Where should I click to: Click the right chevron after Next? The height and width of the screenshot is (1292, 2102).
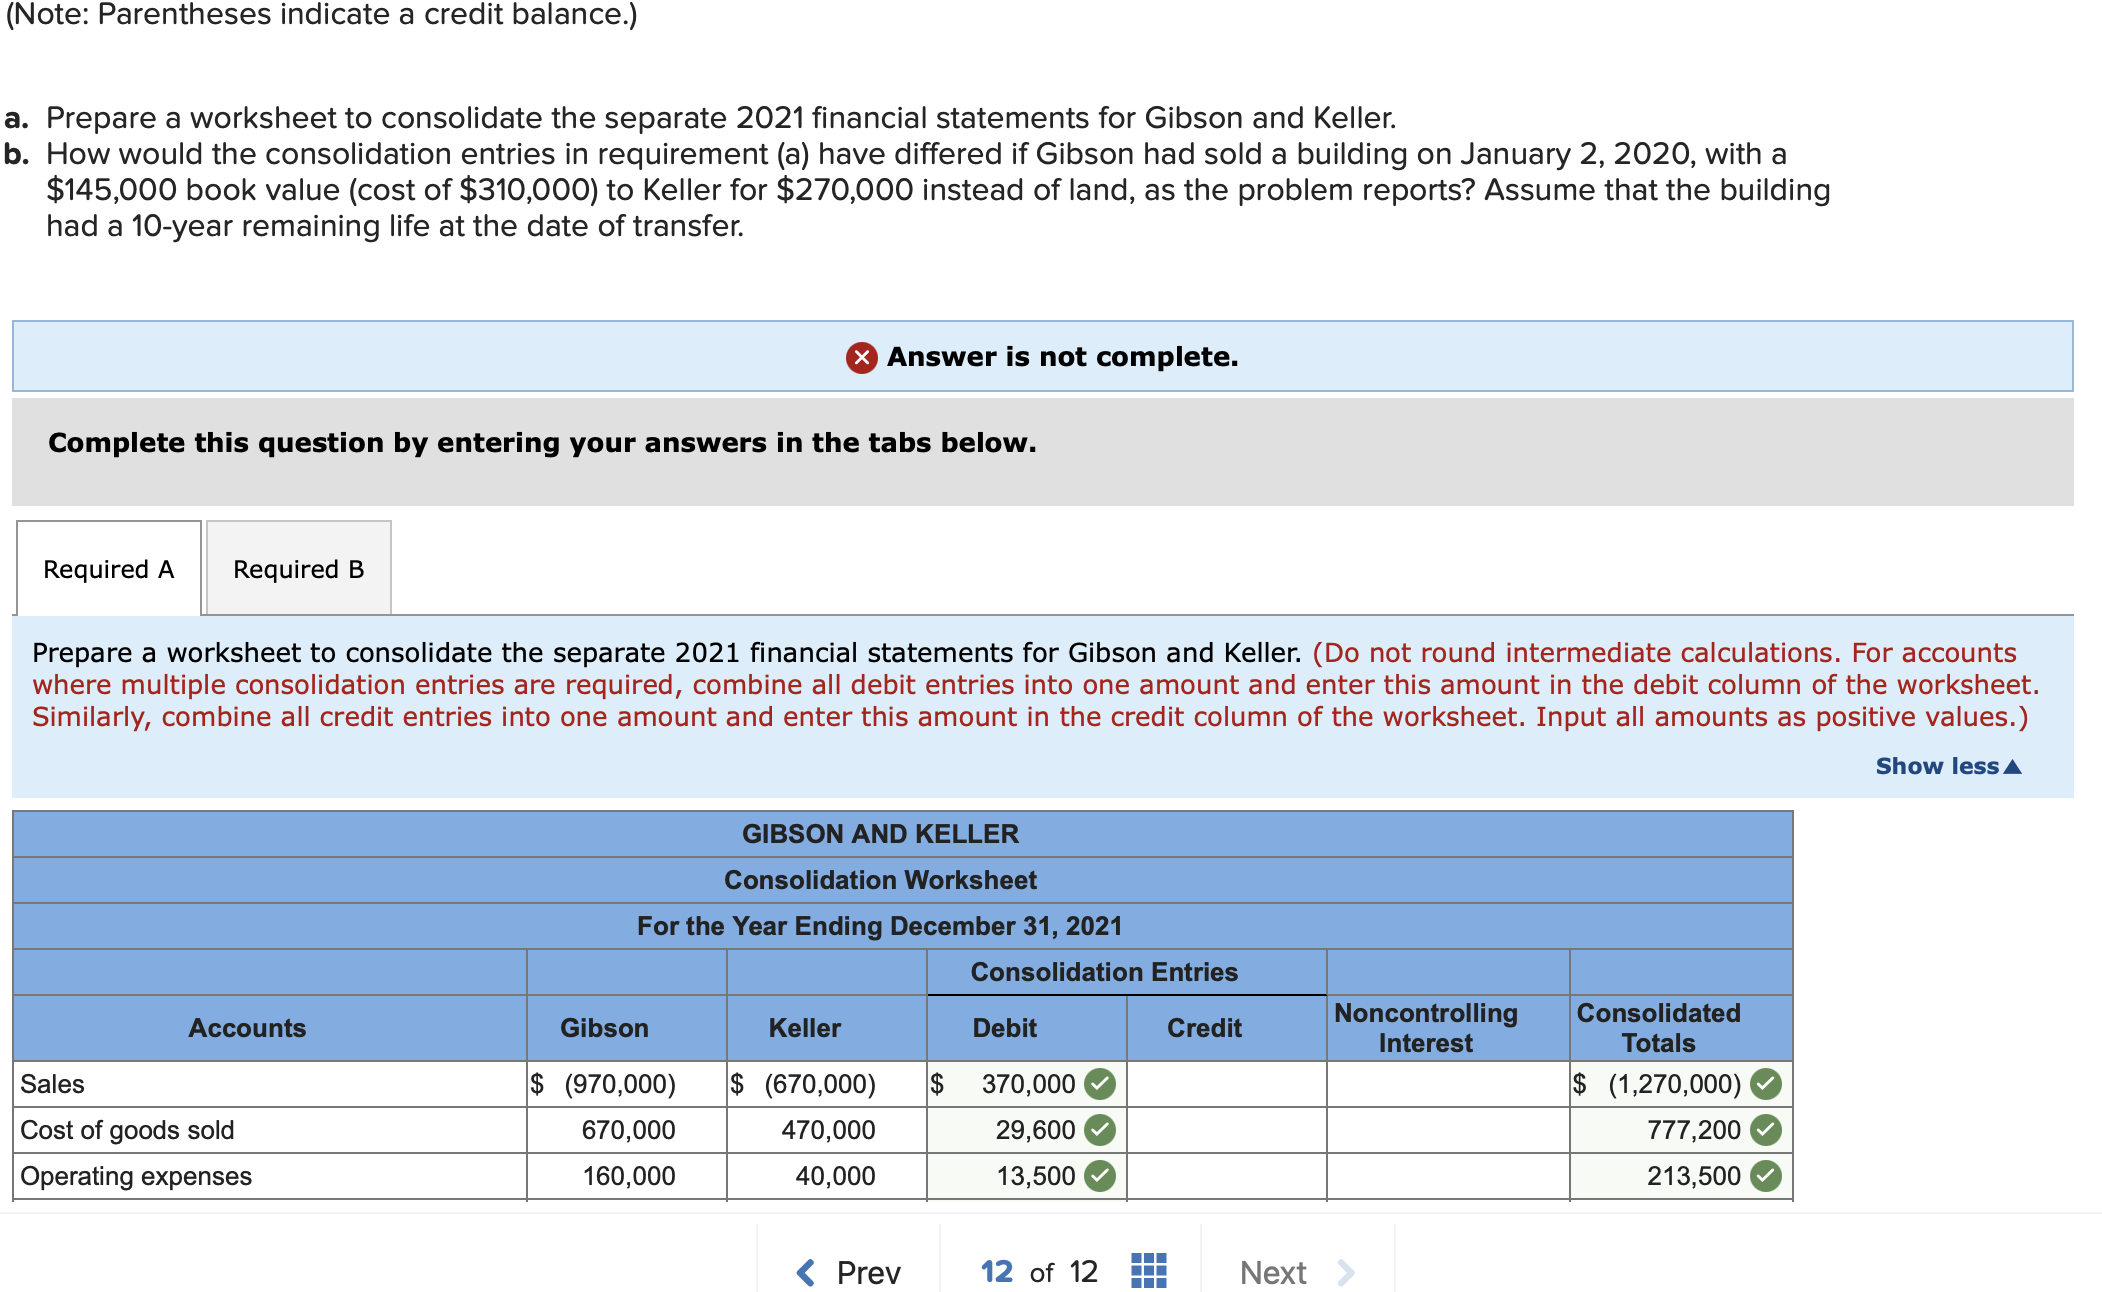point(1346,1271)
